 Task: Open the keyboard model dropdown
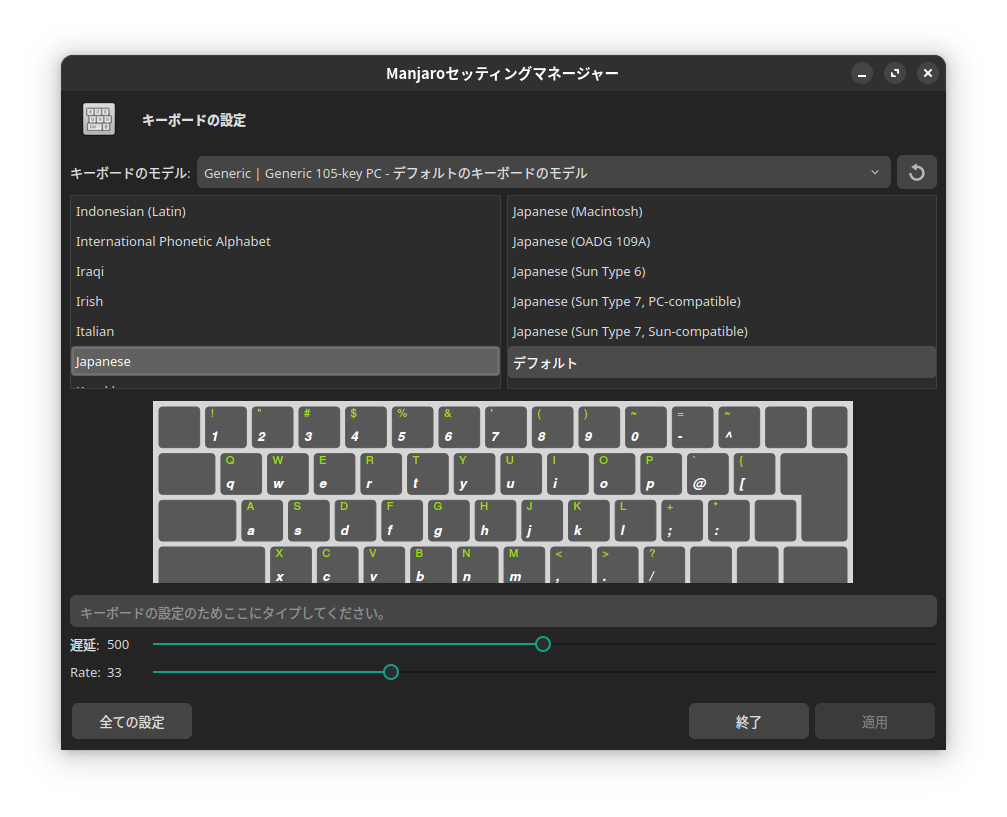543,172
